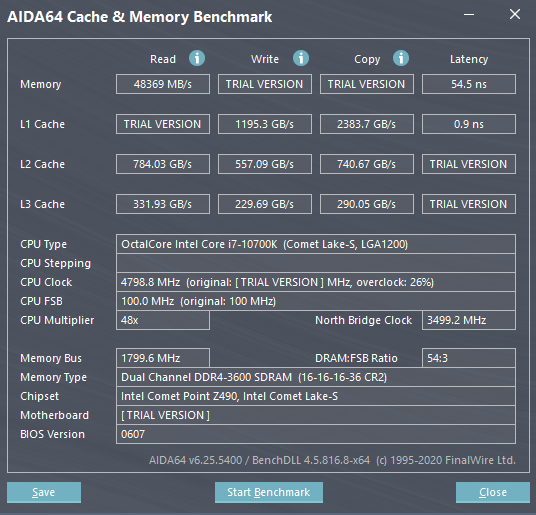Select the Memory Read value 48369 MB/s
Image resolution: width=536 pixels, height=515 pixels.
[163, 84]
